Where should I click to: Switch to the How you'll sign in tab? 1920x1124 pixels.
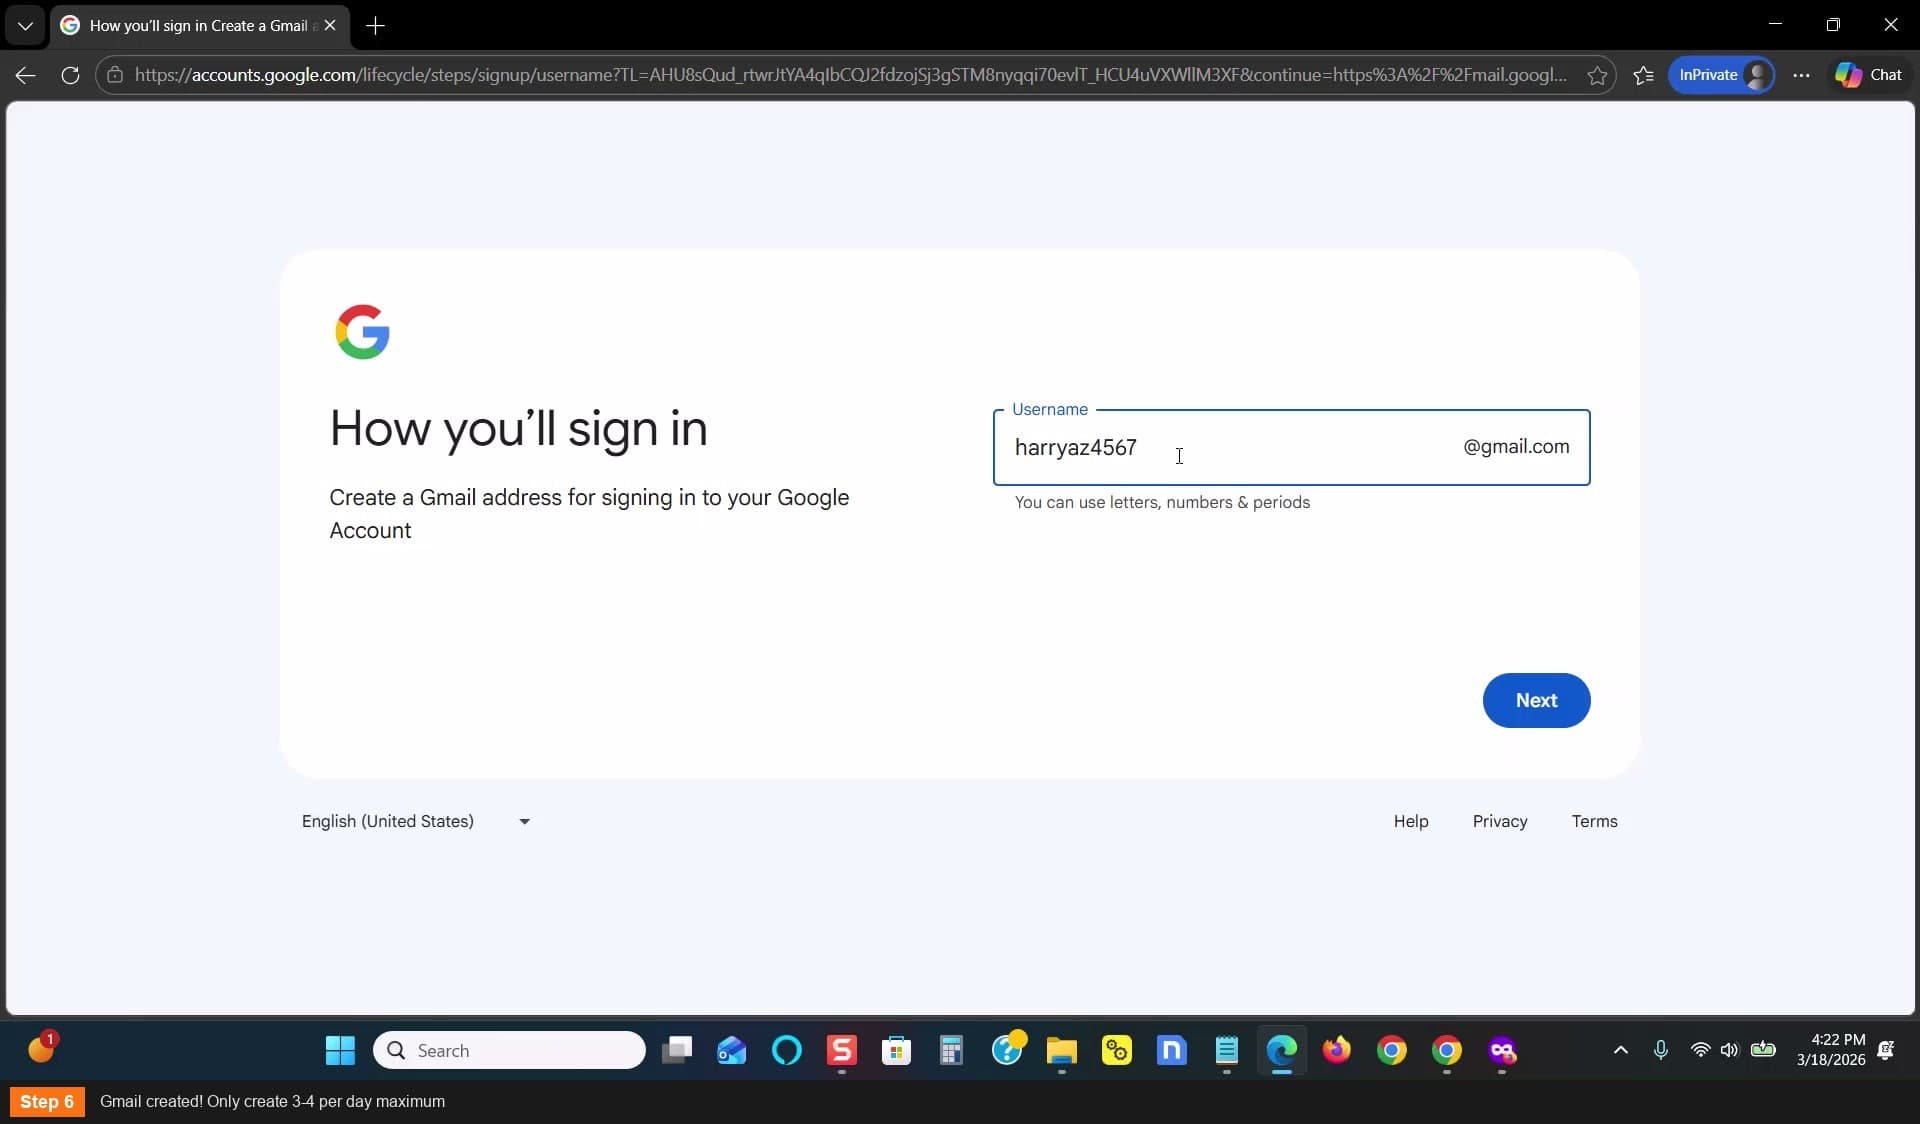(x=200, y=26)
